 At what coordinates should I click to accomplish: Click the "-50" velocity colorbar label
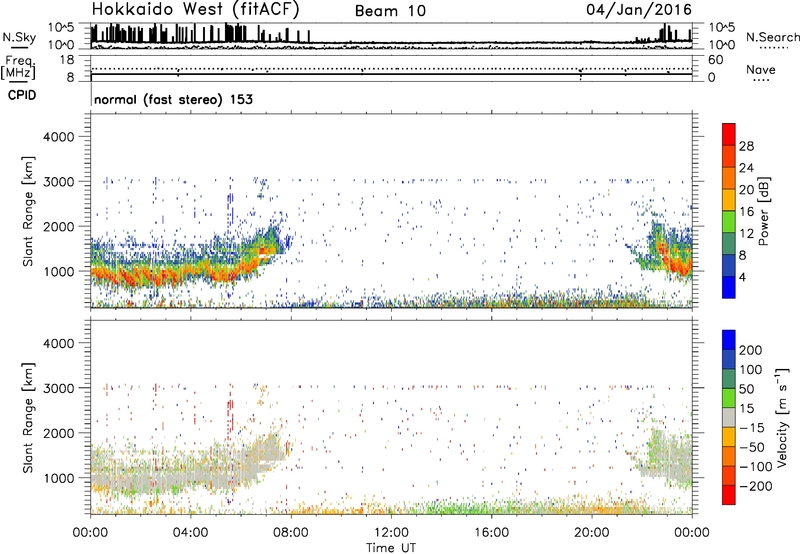tap(752, 447)
